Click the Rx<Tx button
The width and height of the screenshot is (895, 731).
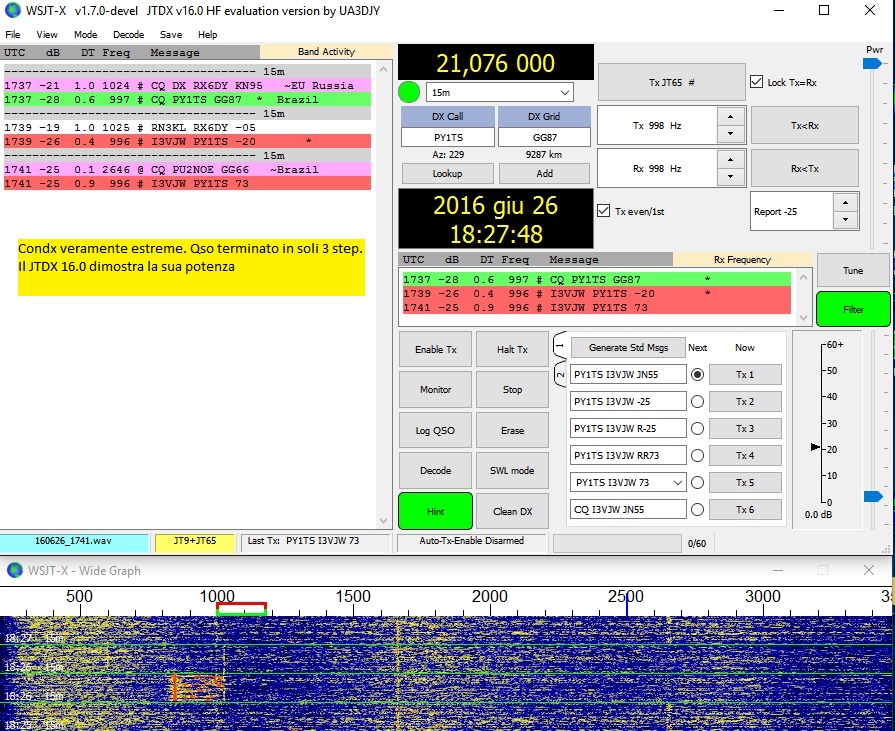click(805, 168)
